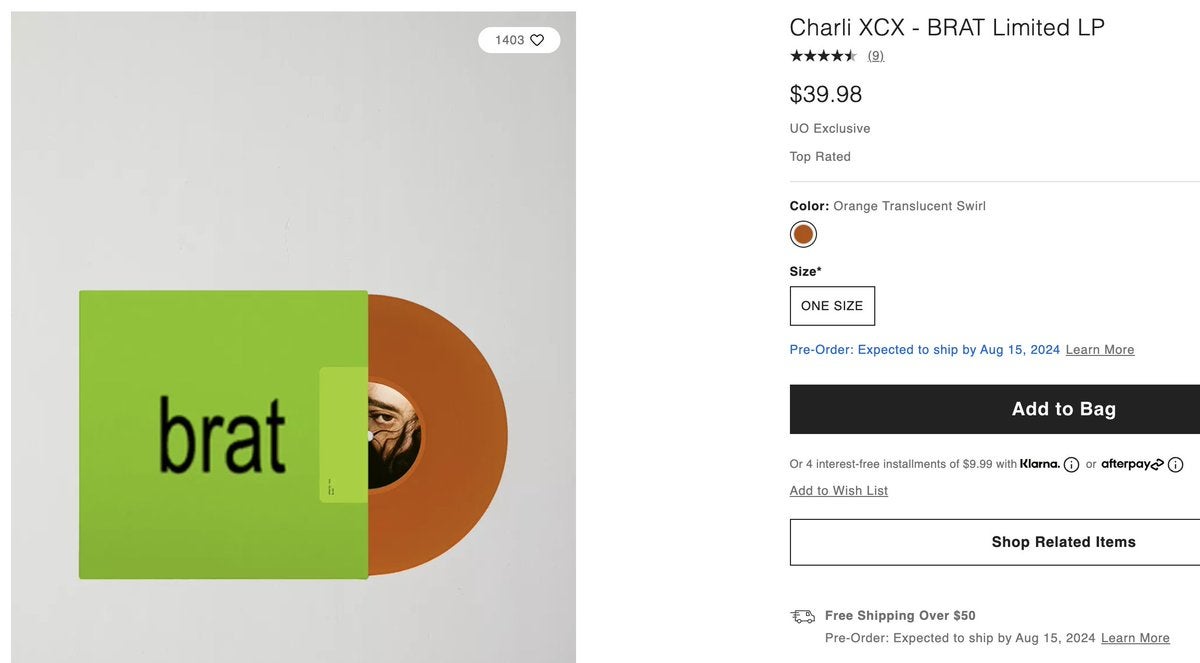Open Afterpay info circle icon
The height and width of the screenshot is (663, 1200).
coord(1175,465)
